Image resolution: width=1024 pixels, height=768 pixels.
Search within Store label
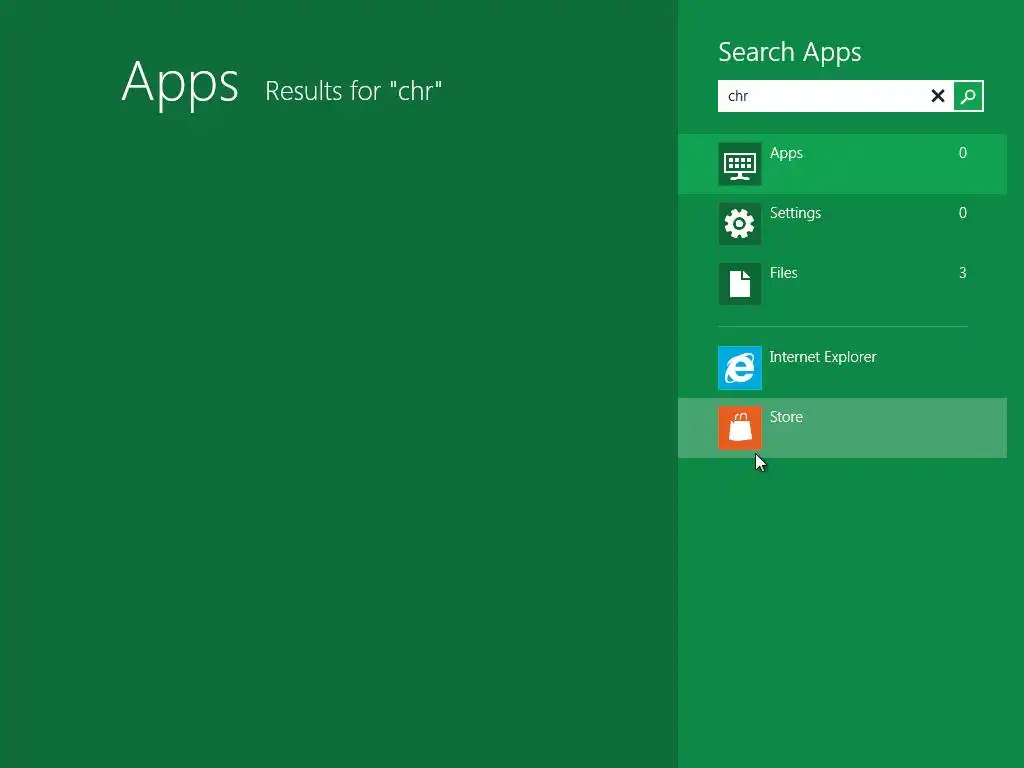[x=786, y=417]
